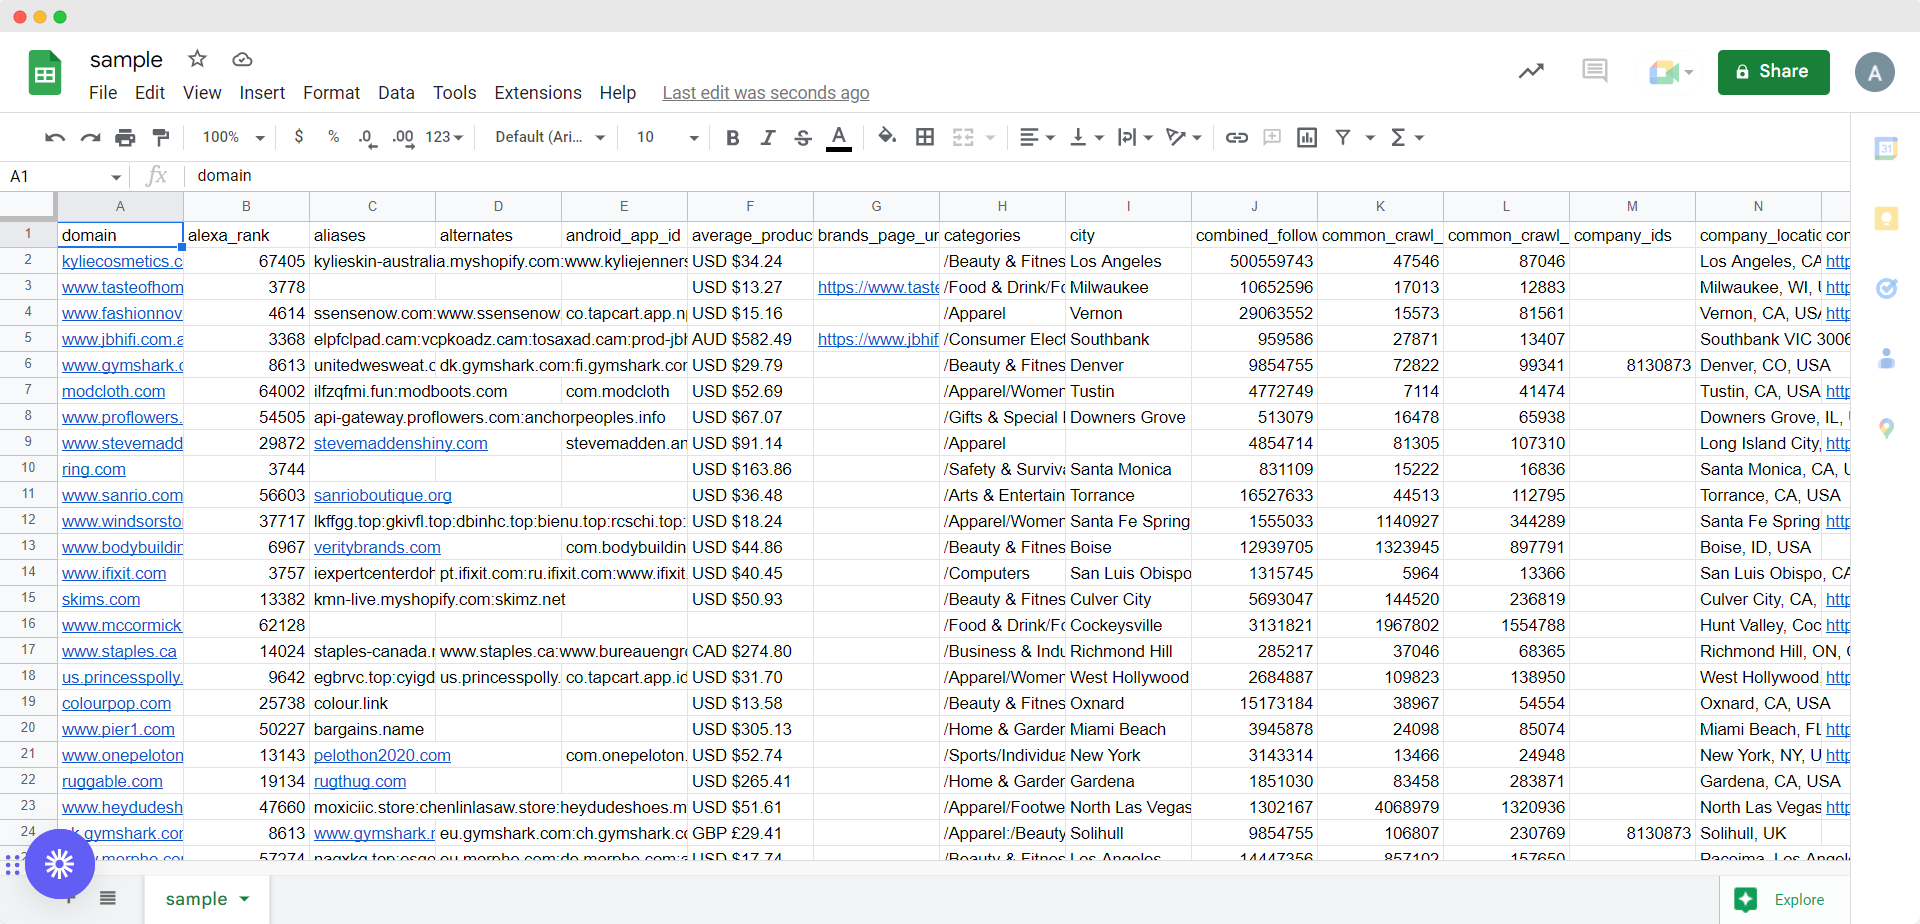Image resolution: width=1920 pixels, height=924 pixels.
Task: Select the sample sheet tab
Action: pos(207,899)
